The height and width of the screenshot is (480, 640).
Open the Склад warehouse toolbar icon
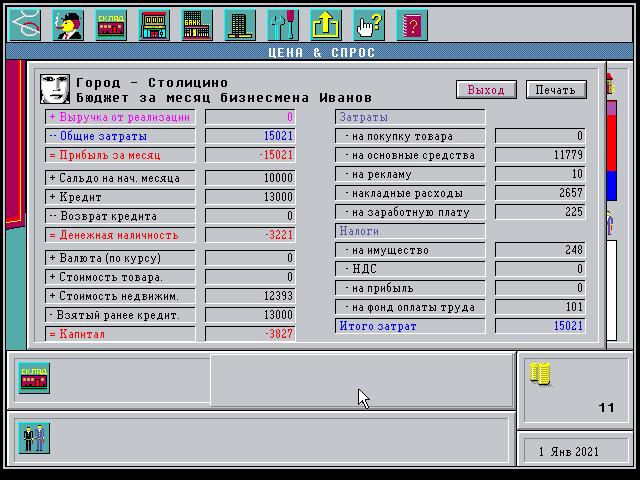111,25
